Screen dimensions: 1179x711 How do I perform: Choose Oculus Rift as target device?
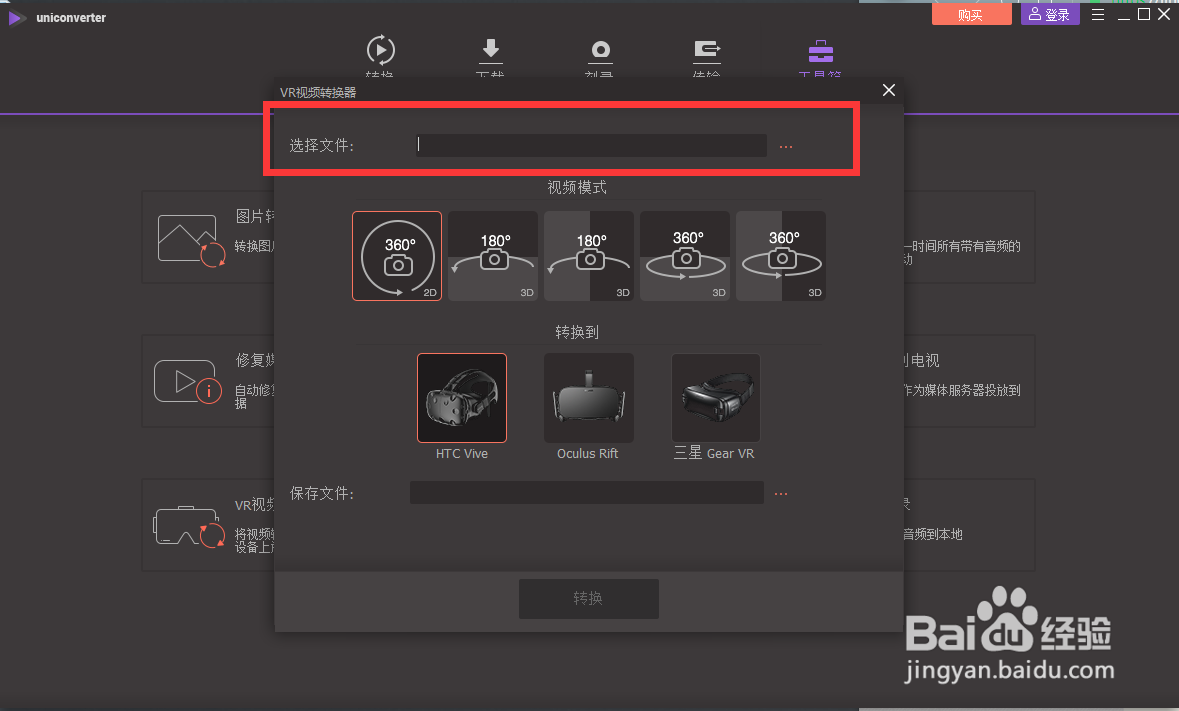point(589,398)
